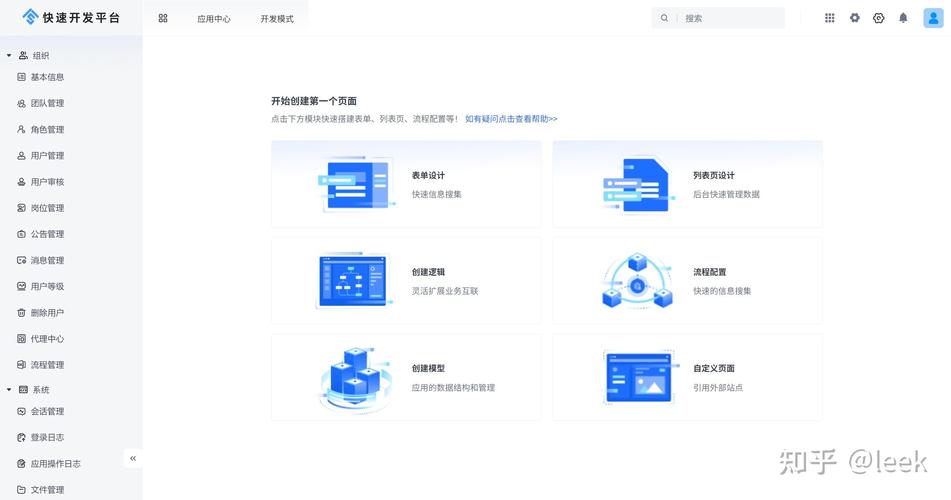Viewport: 951px width, 500px height.
Task: Open 公告管理 menu entry text
Action: [47, 234]
